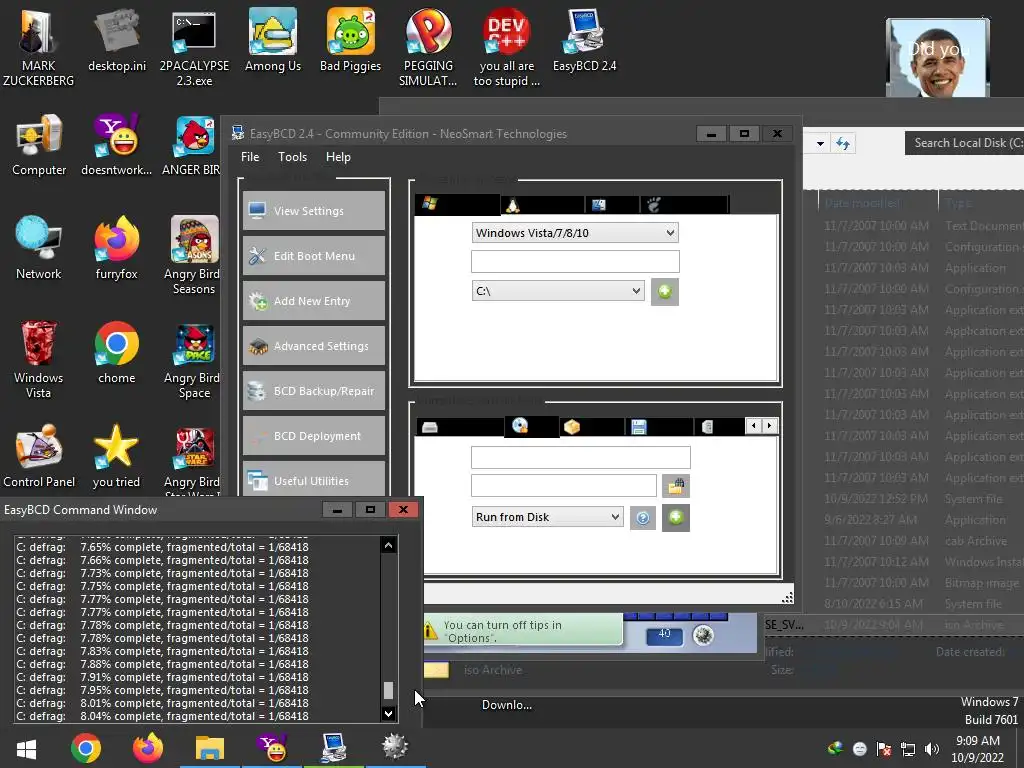Open File Explorer from the taskbar
This screenshot has height=768, width=1024.
click(x=210, y=748)
